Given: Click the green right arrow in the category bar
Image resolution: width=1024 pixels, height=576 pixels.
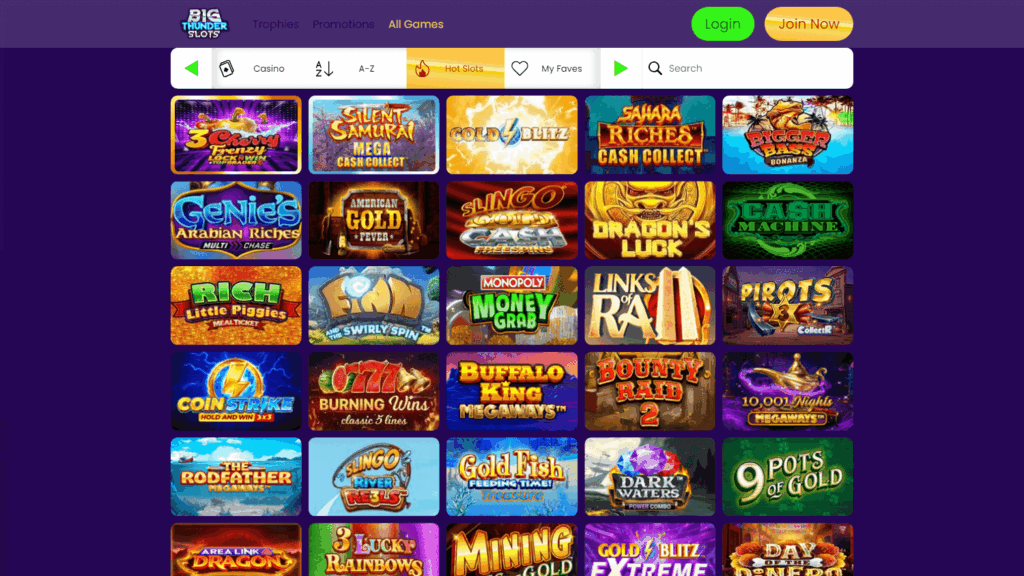Looking at the screenshot, I should click(620, 68).
